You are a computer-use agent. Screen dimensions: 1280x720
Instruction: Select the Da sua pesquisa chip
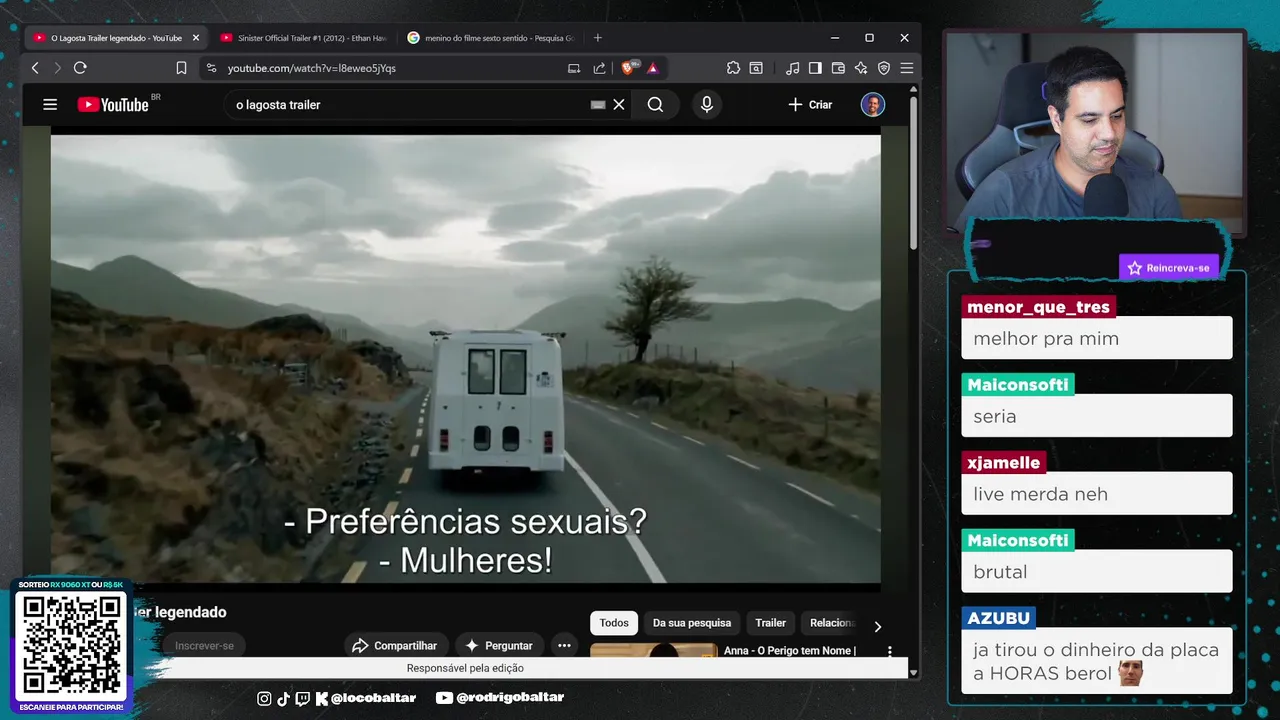(692, 623)
